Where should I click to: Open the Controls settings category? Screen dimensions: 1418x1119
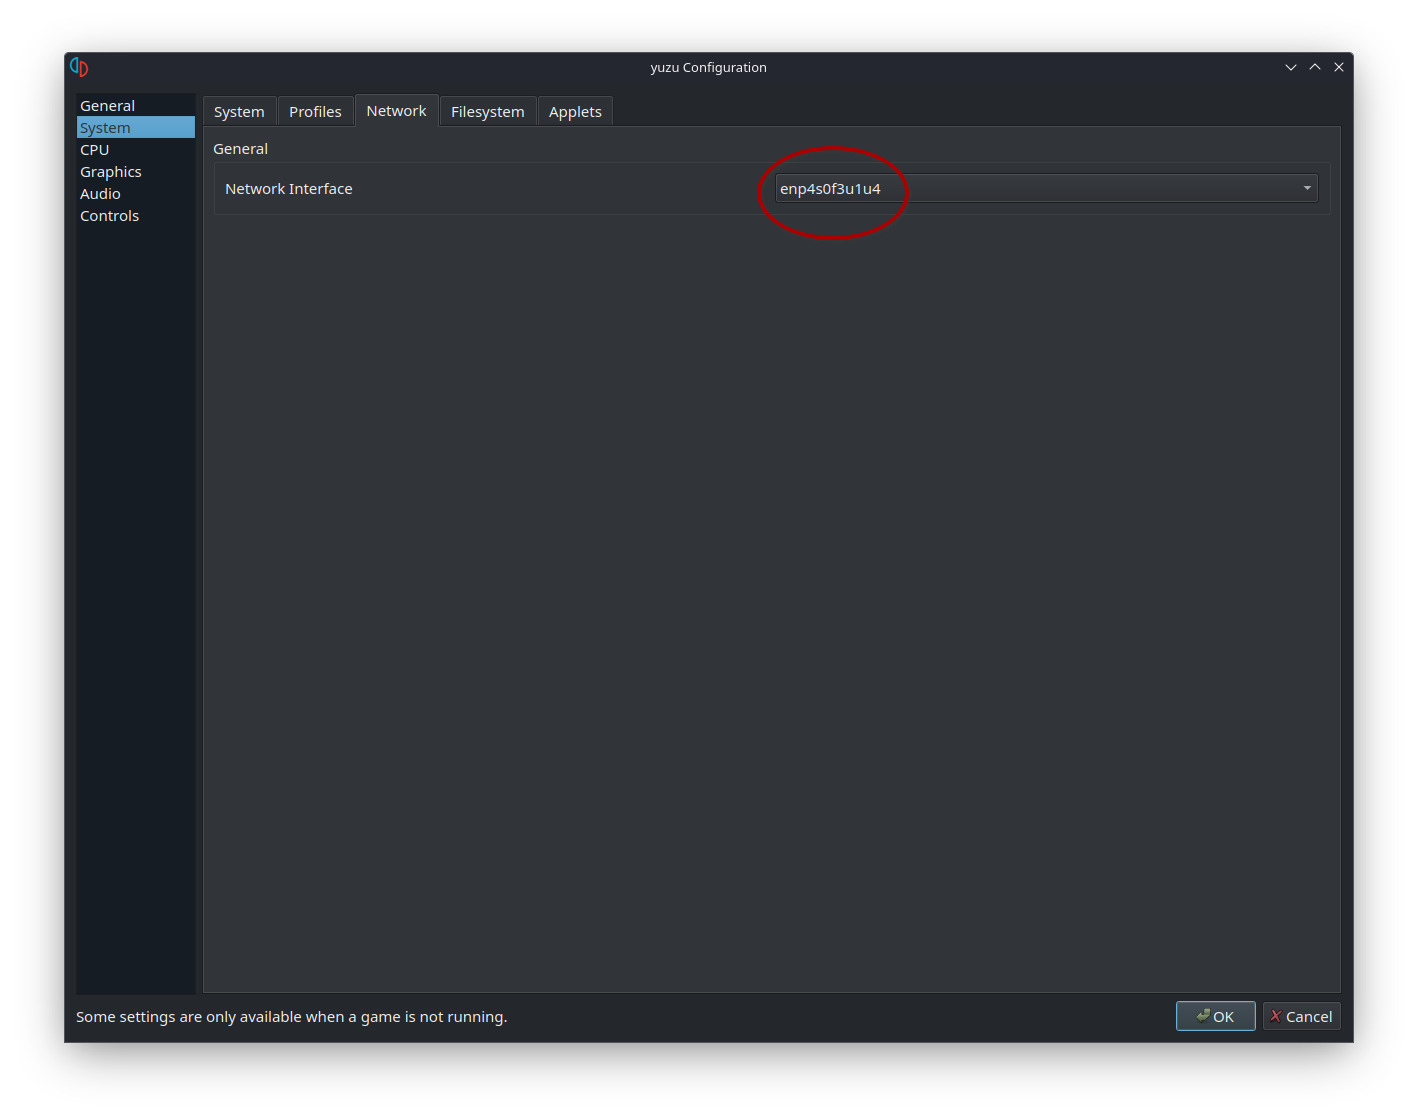point(135,216)
